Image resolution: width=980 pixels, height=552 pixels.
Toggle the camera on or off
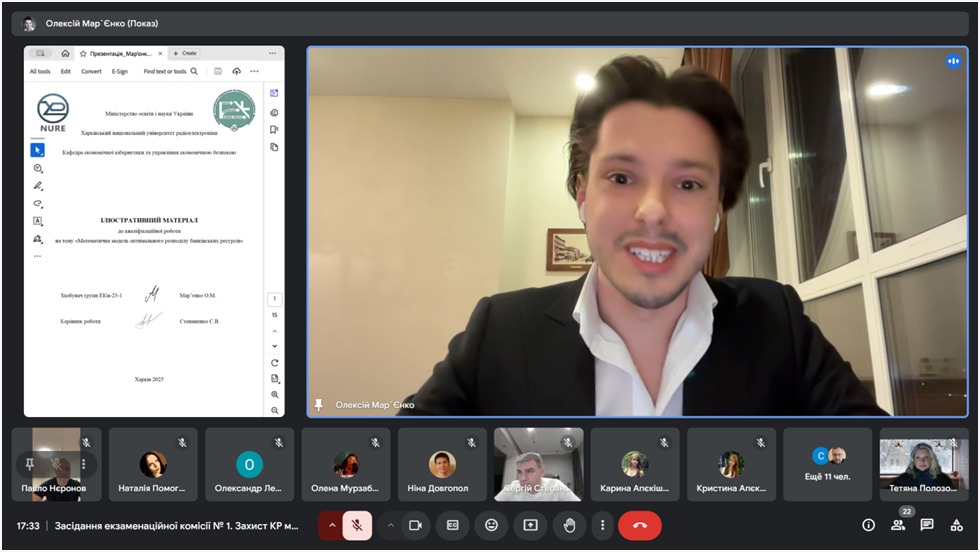point(415,525)
